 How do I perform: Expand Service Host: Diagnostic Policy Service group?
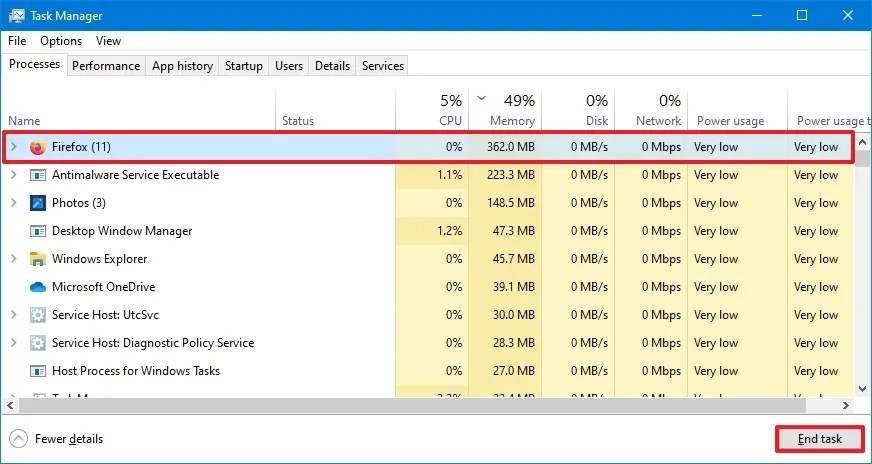[14, 342]
